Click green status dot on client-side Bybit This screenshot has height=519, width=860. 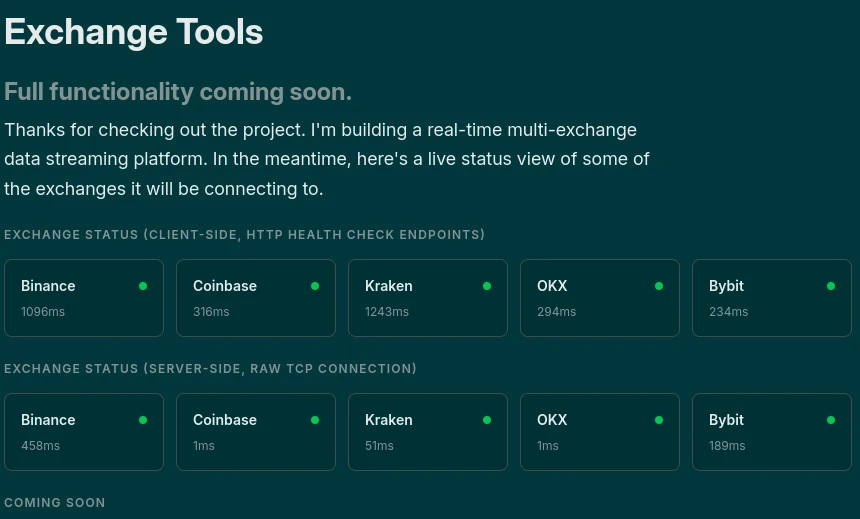(x=831, y=286)
